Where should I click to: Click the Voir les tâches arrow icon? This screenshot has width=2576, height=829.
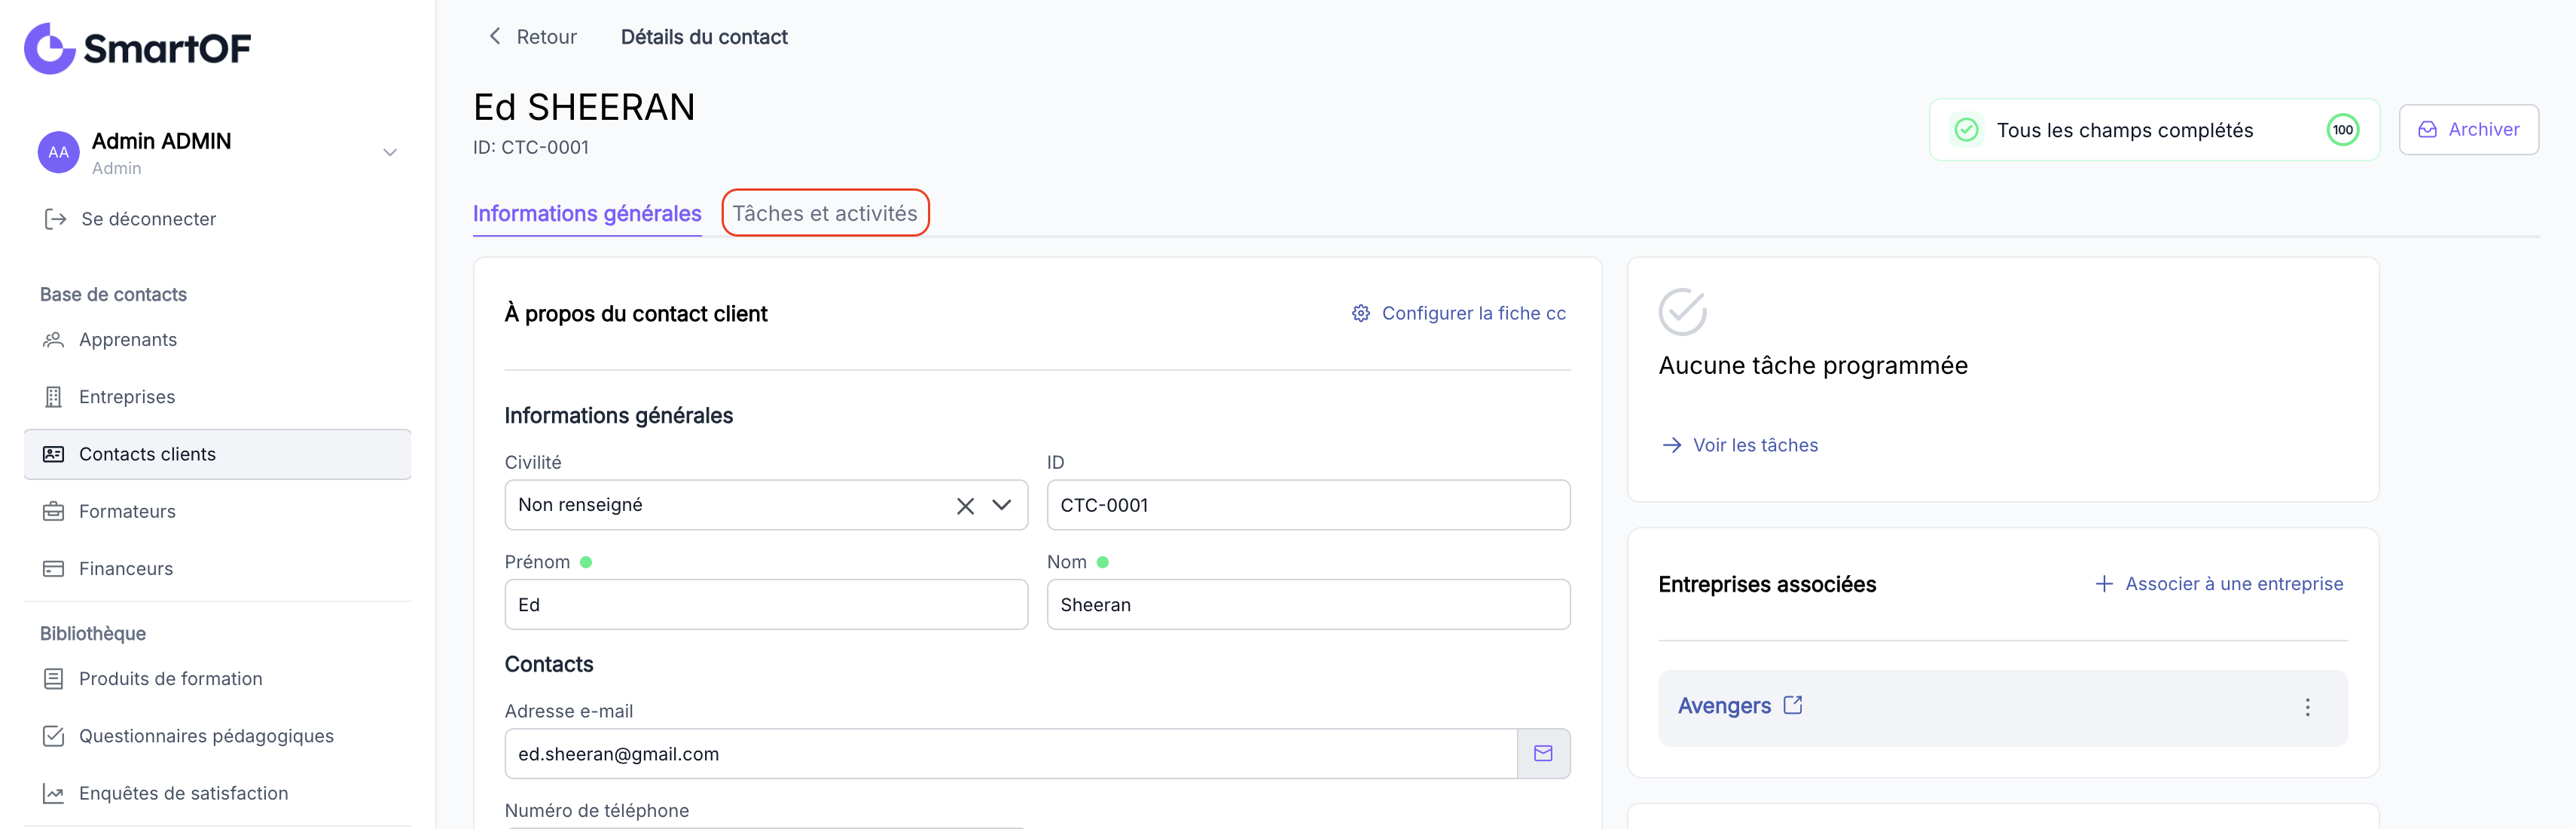(1671, 445)
